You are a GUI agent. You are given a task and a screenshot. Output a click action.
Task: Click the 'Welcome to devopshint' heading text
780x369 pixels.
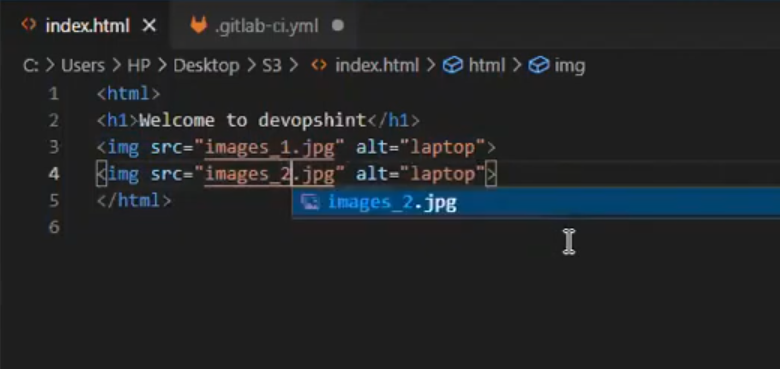click(x=253, y=120)
